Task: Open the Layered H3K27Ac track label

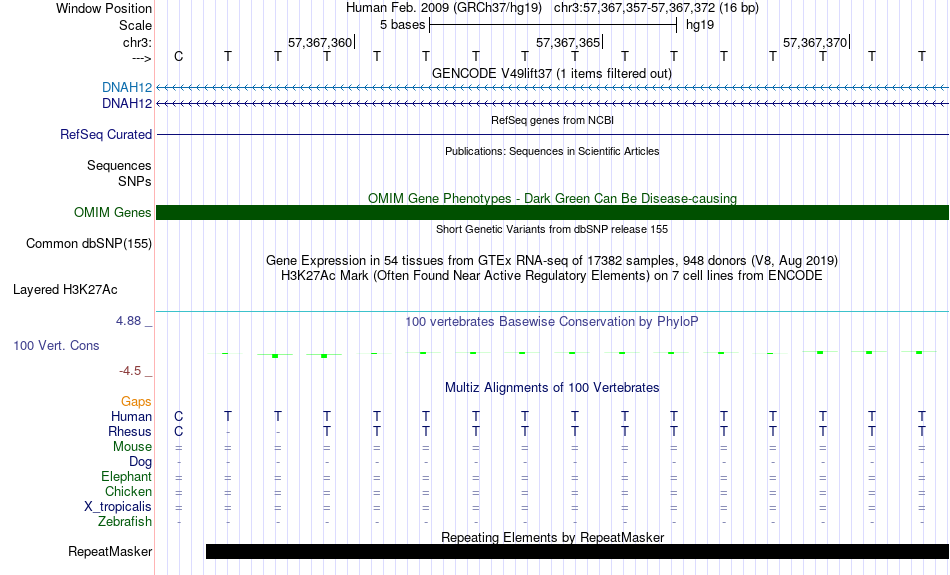Action: (x=65, y=290)
